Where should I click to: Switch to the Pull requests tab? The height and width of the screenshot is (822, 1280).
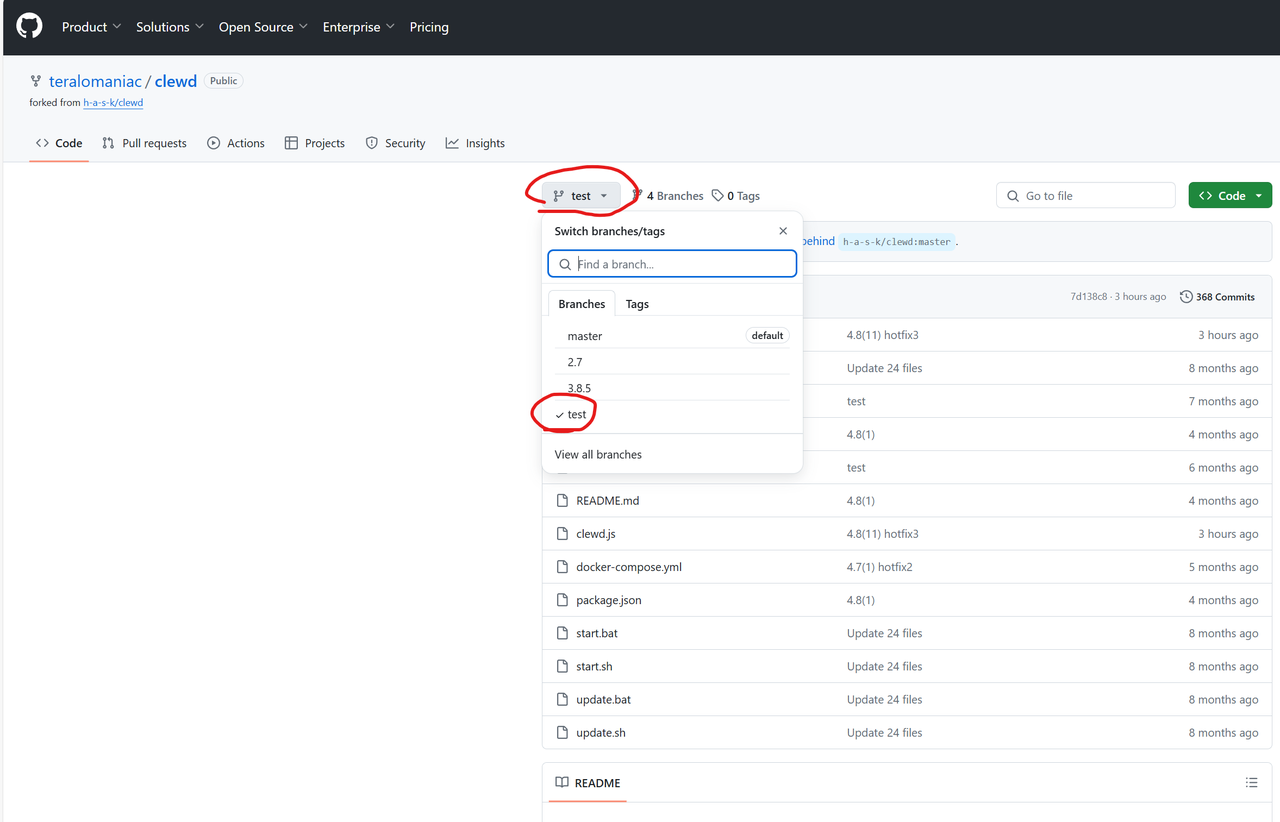tap(144, 143)
